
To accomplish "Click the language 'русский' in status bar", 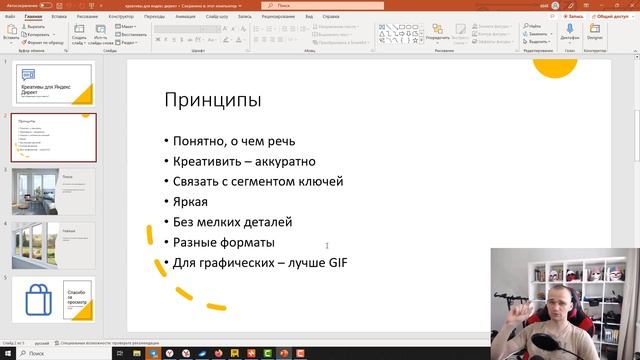I will coord(42,343).
